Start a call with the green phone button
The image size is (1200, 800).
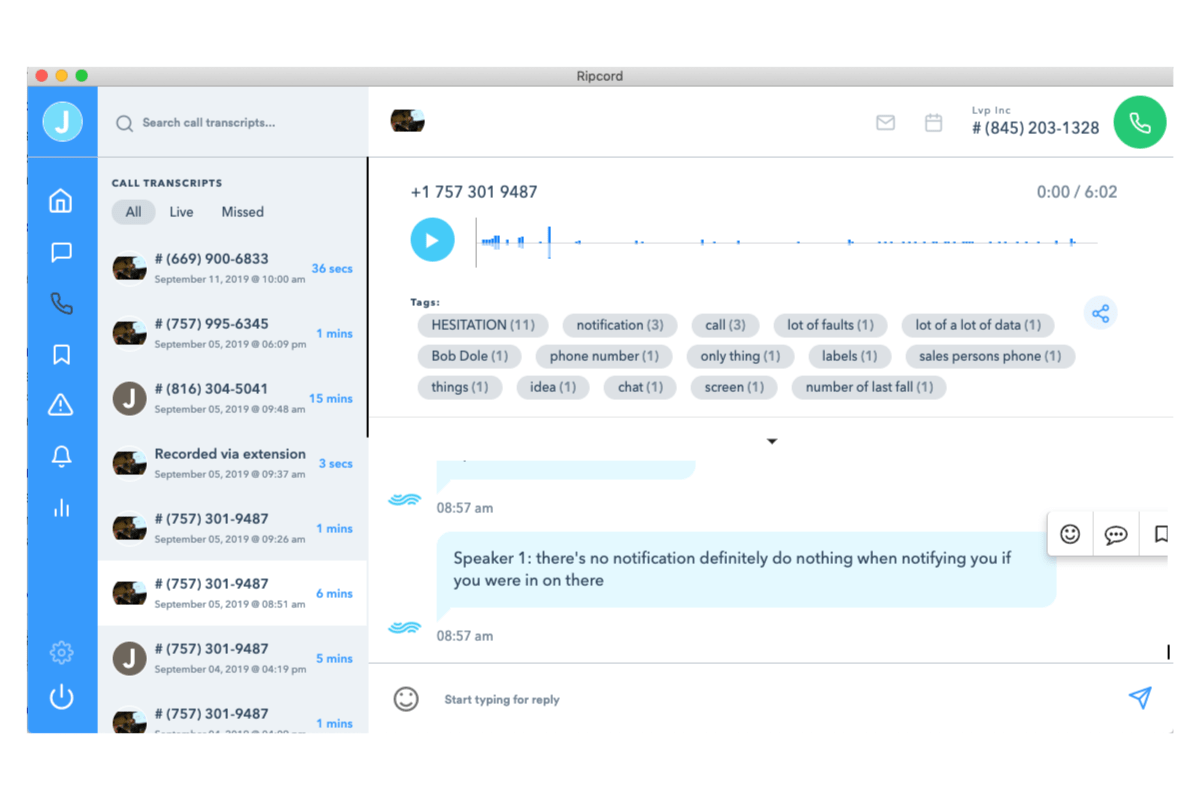click(x=1139, y=123)
